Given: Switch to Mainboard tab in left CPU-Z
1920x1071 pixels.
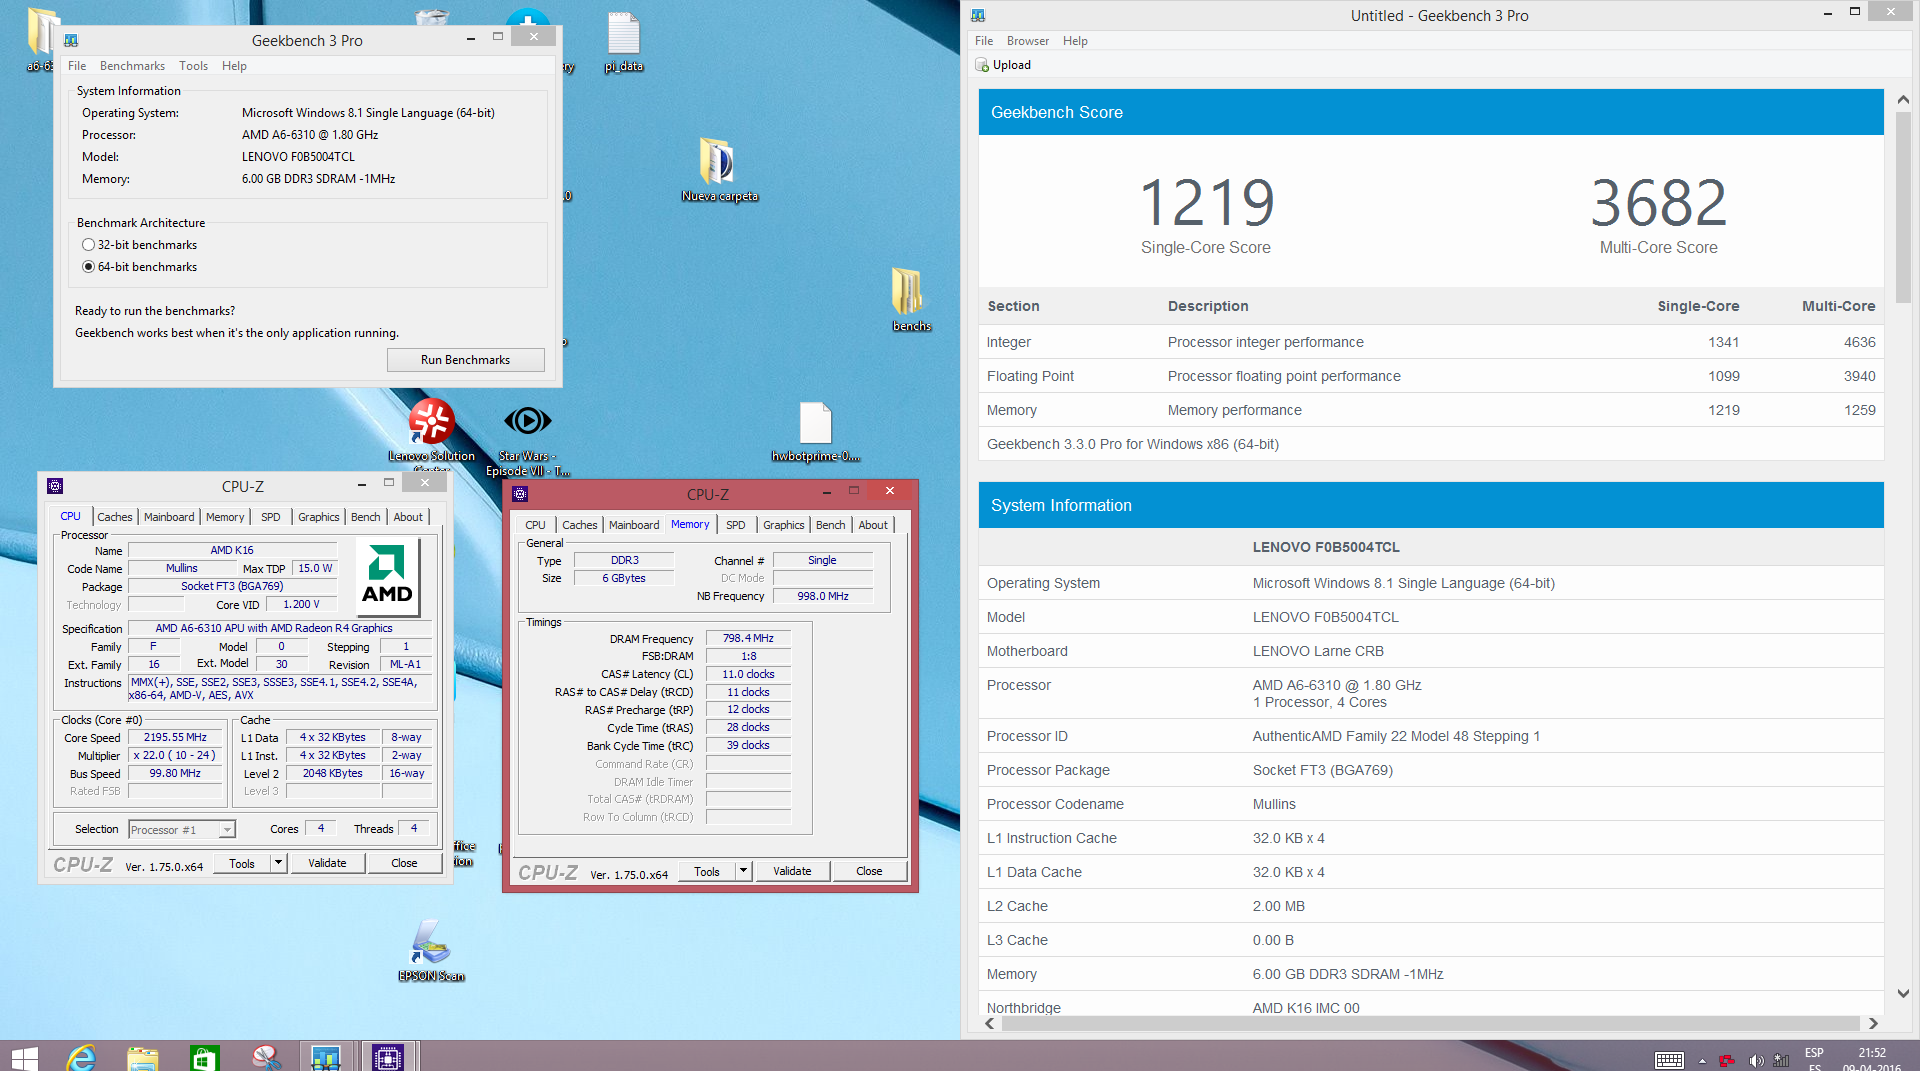Looking at the screenshot, I should 169,517.
